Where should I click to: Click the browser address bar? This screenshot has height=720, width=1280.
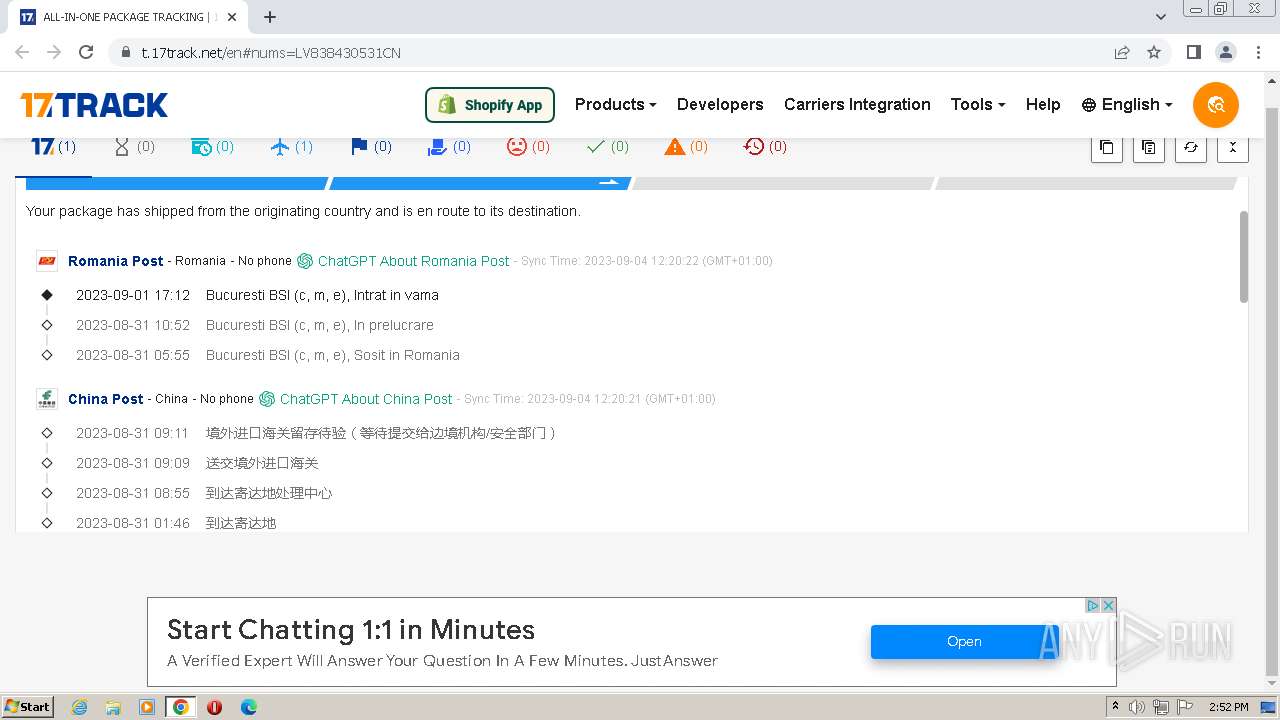[610, 53]
